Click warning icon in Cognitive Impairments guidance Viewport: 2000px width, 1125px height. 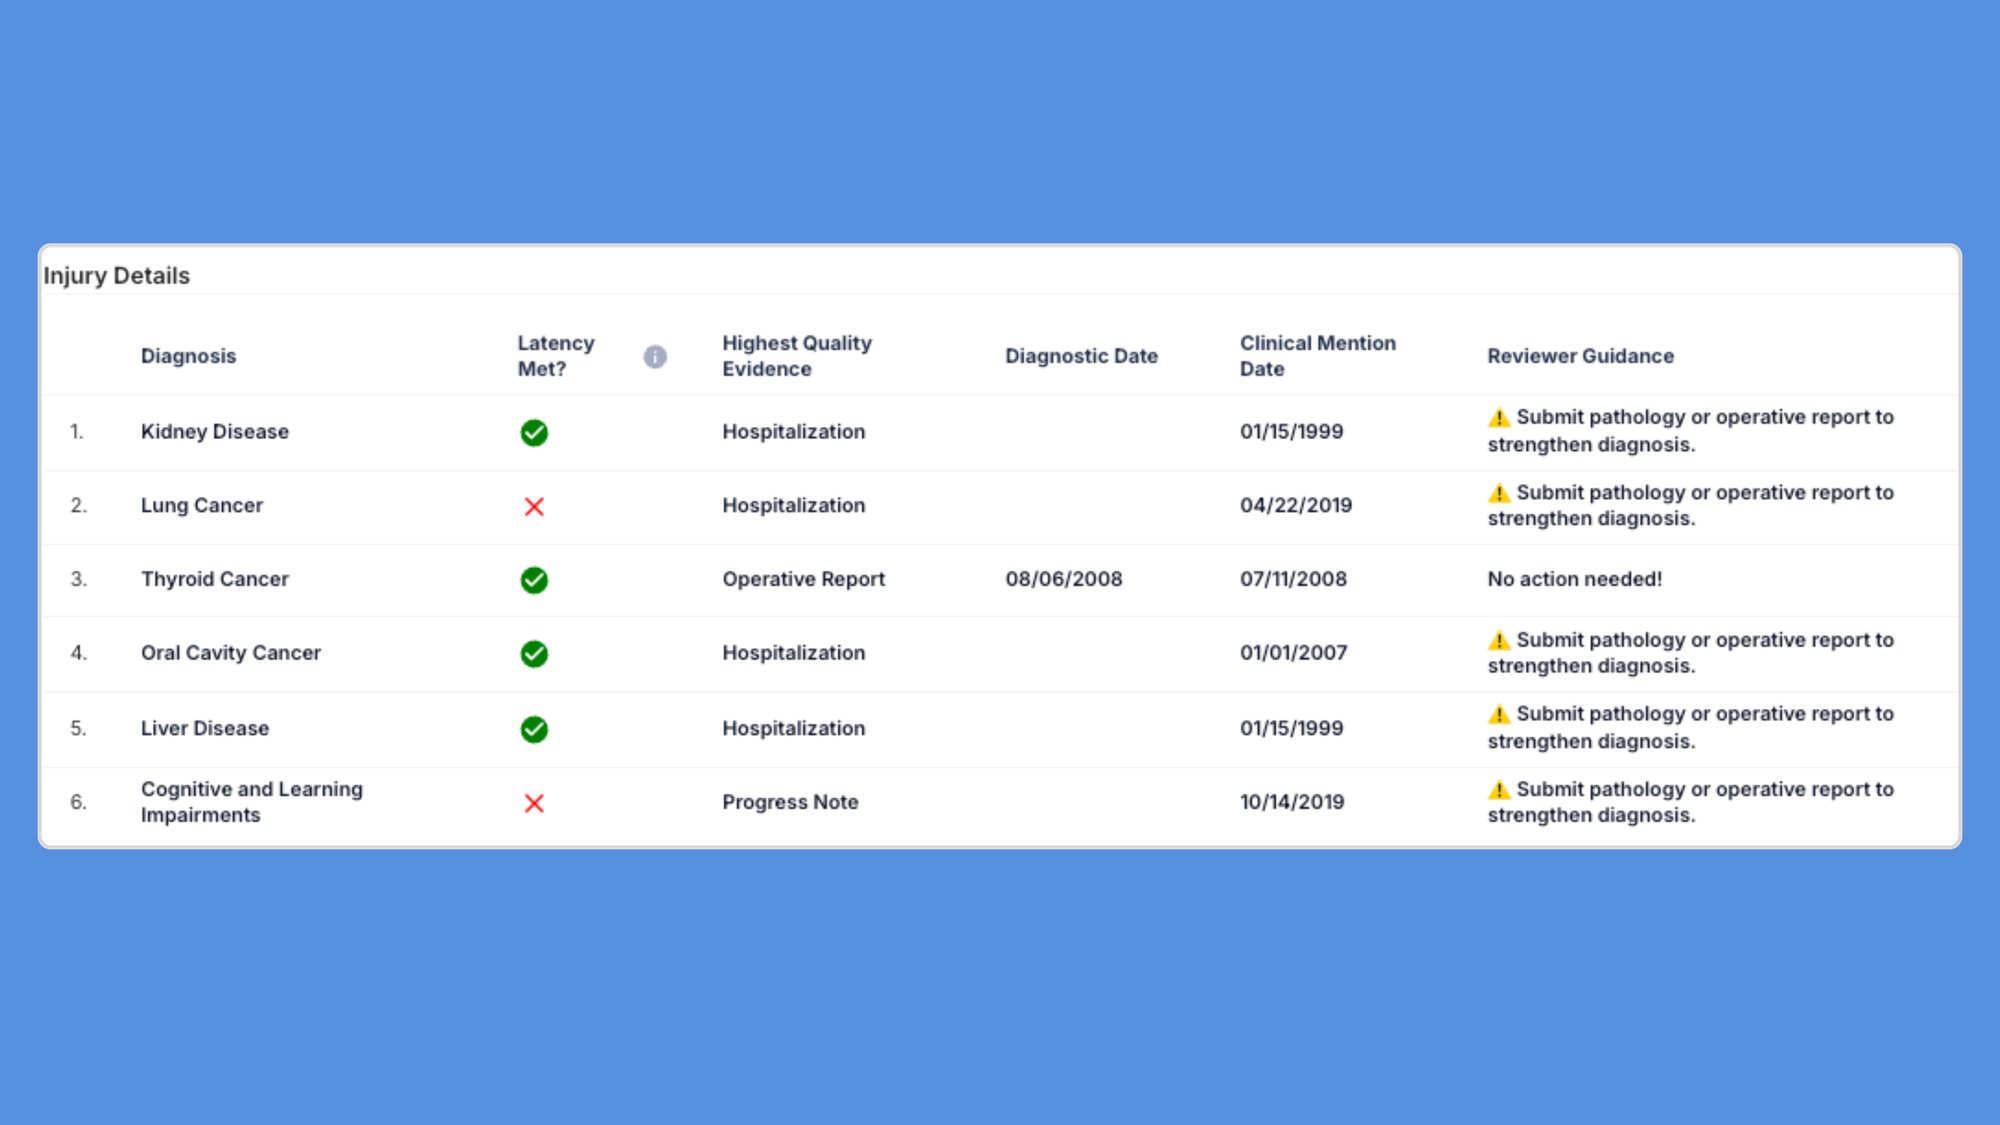pos(1499,789)
